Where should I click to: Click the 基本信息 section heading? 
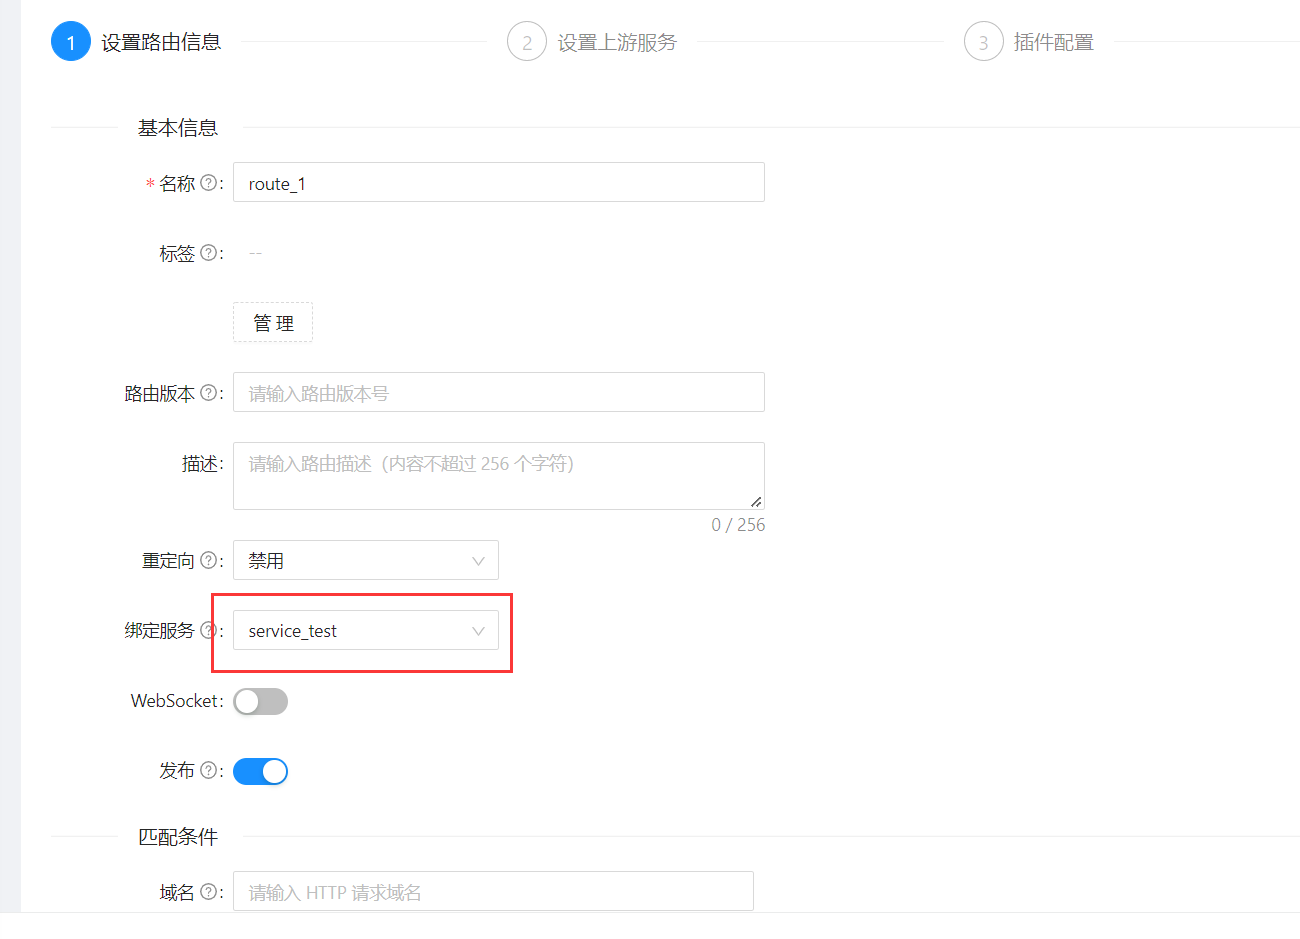(x=178, y=128)
